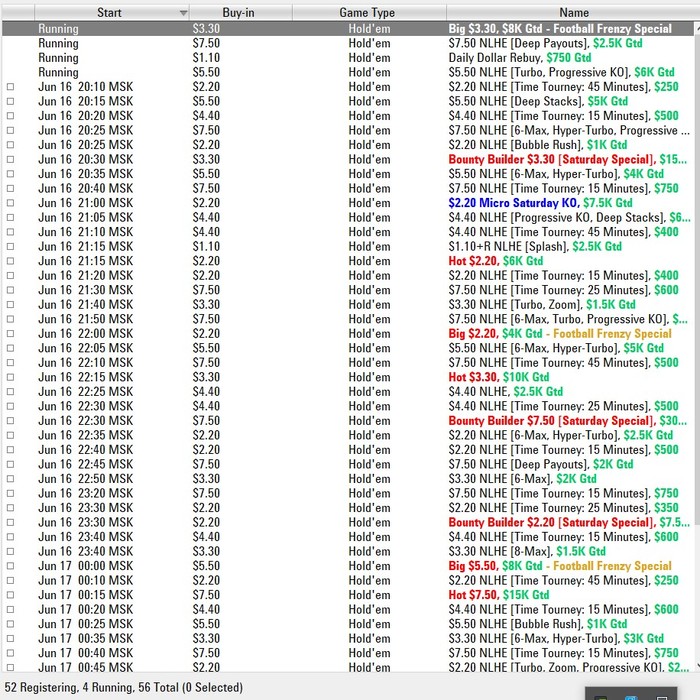Select $3.30 NLHE 8-Max $1.5K Gtd
The width and height of the screenshot is (700, 700).
point(348,551)
